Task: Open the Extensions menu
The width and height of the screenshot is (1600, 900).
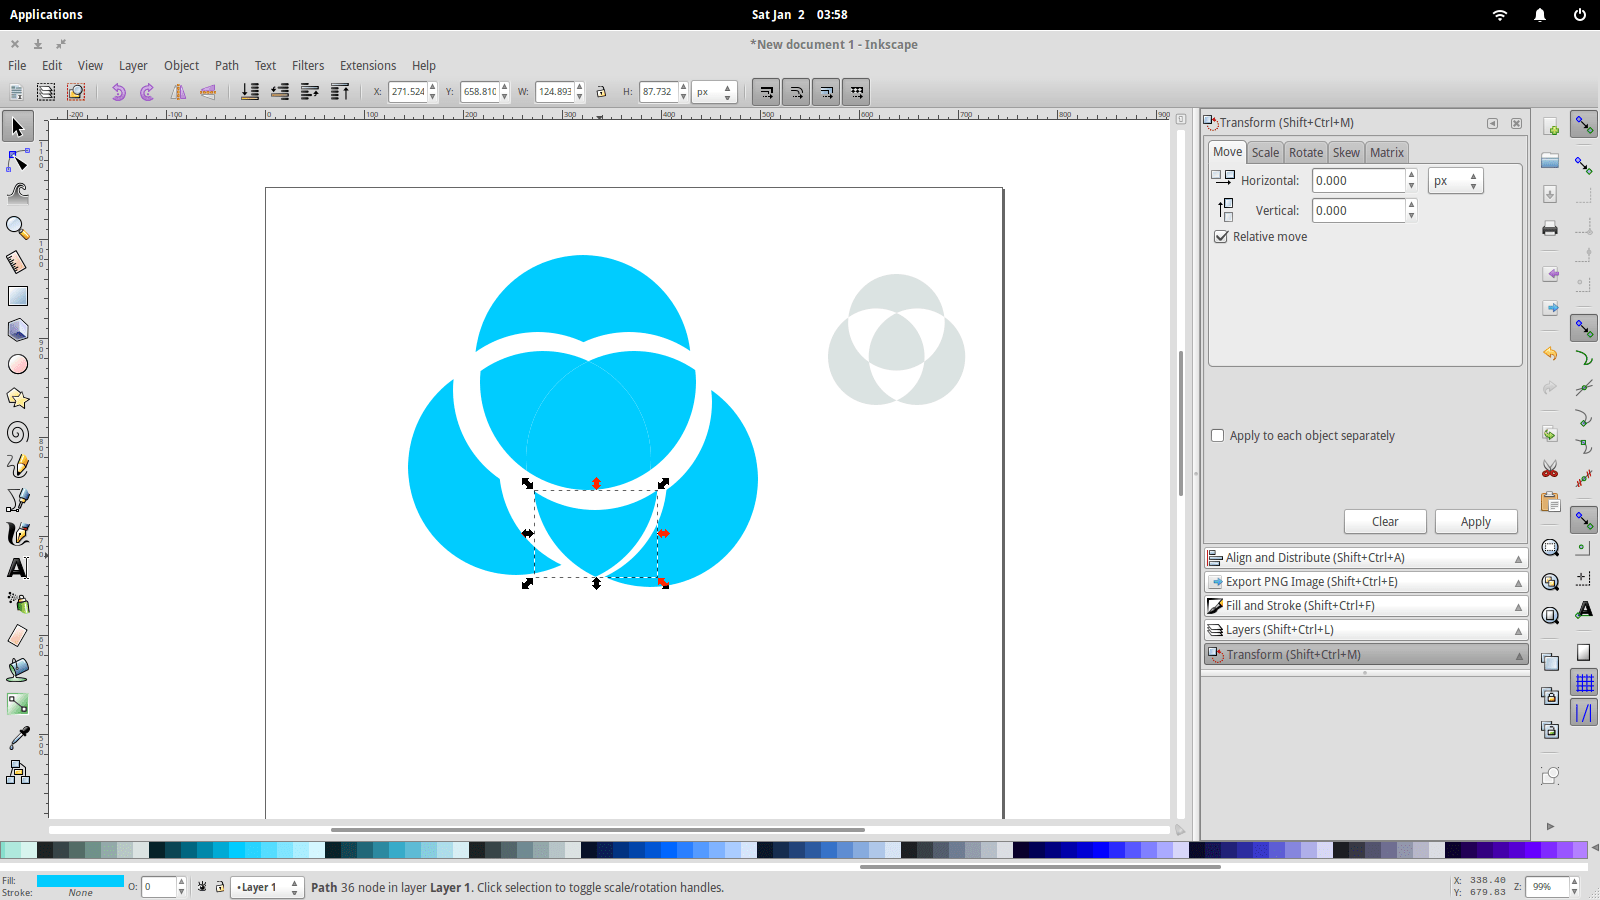Action: tap(368, 66)
